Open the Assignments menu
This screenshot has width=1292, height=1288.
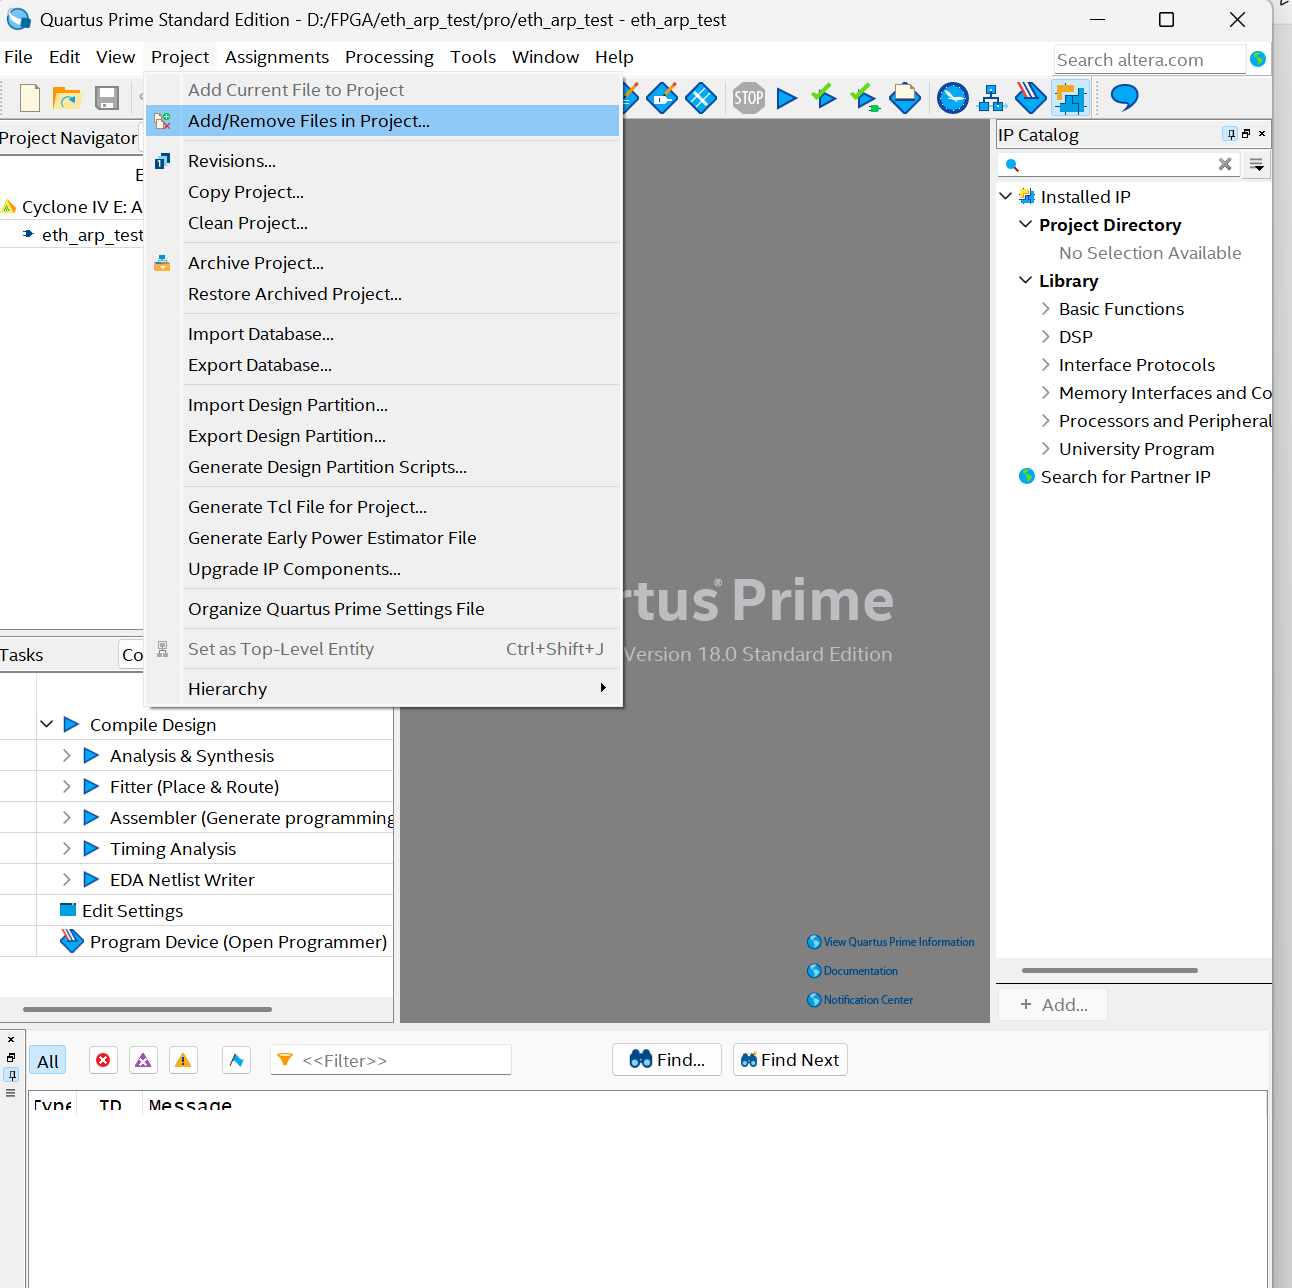point(277,57)
